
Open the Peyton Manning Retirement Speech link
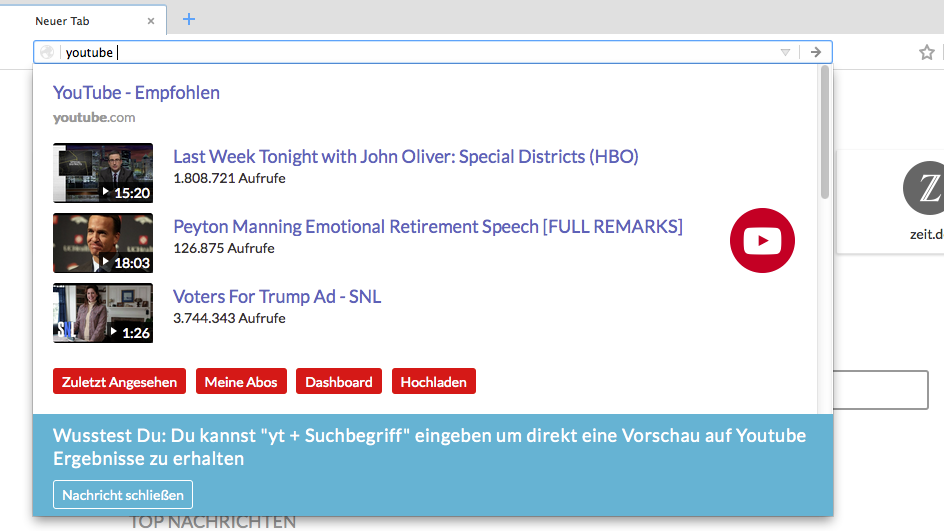[427, 227]
